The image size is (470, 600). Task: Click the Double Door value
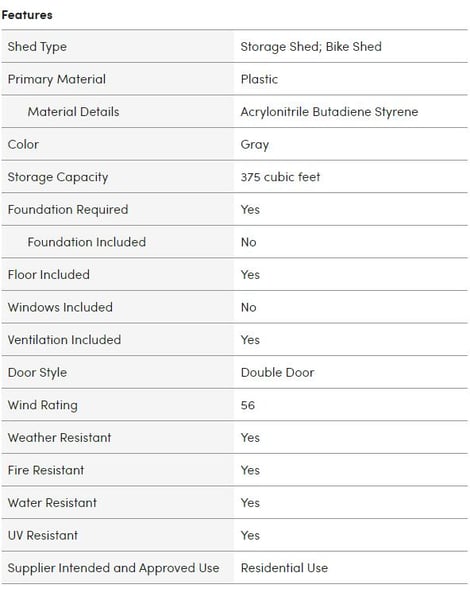[277, 372]
